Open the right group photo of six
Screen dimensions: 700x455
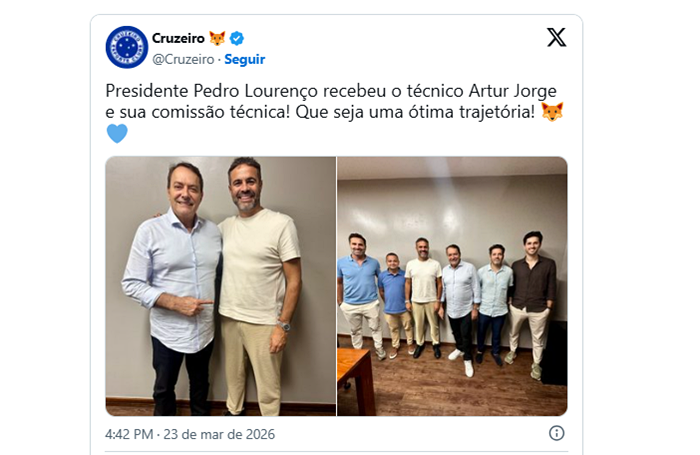(452, 286)
